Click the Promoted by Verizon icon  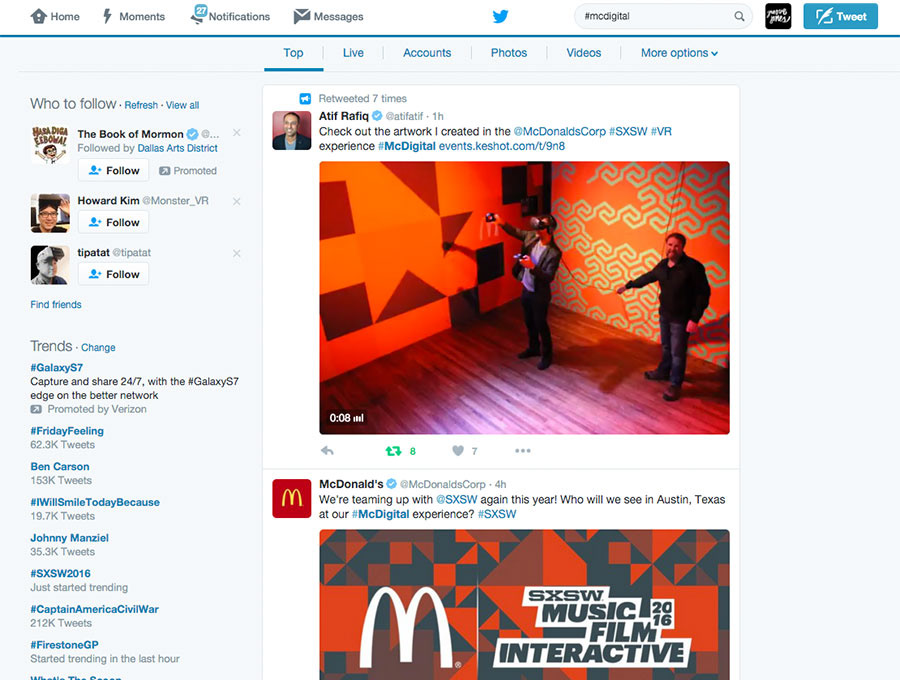36,409
